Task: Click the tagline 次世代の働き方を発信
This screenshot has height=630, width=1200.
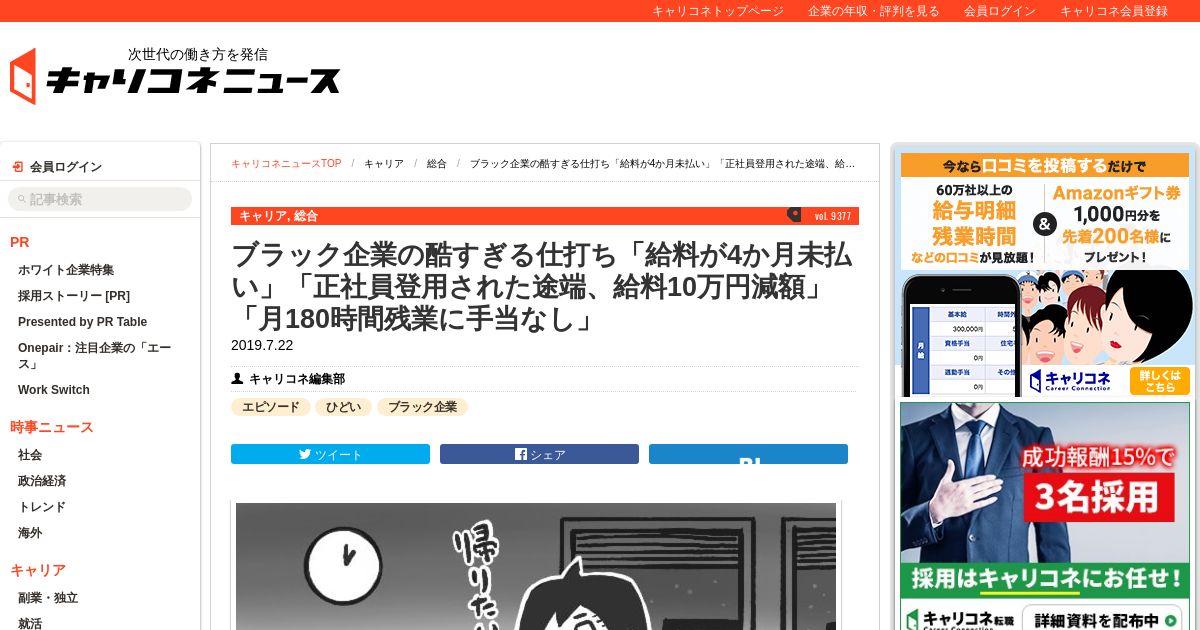Action: [x=198, y=54]
